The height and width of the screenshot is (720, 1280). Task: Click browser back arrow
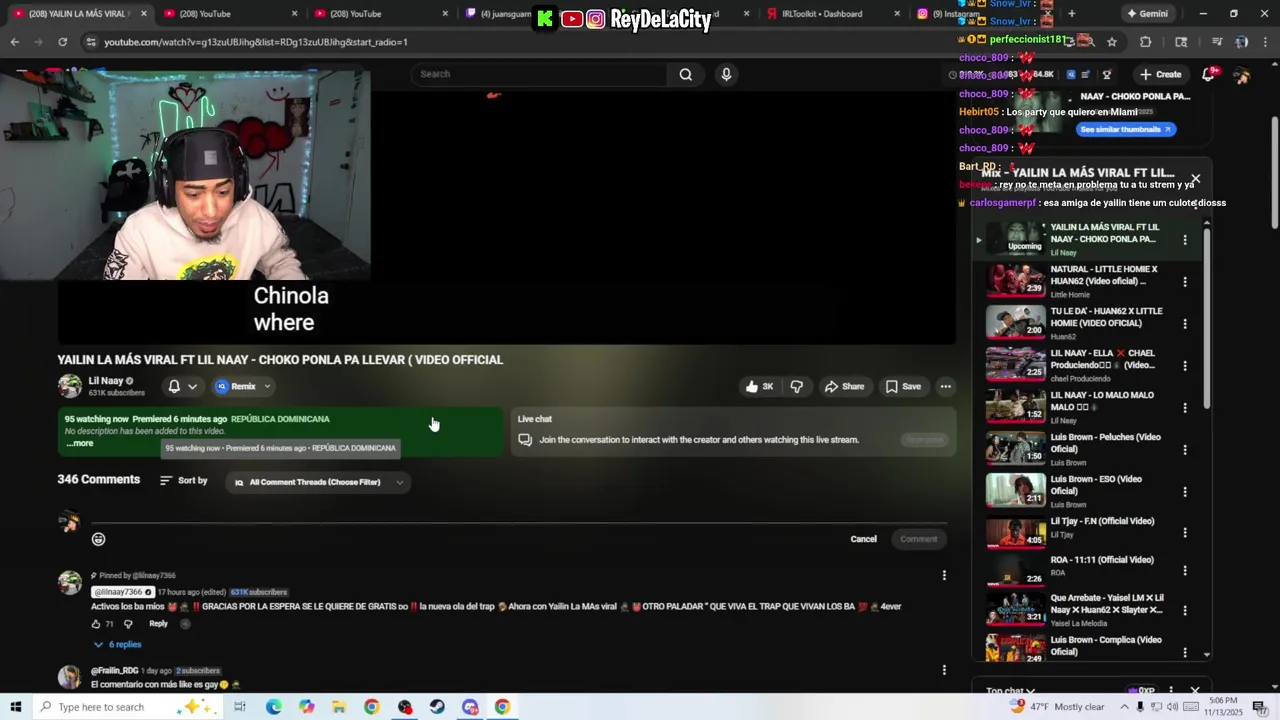click(x=14, y=42)
